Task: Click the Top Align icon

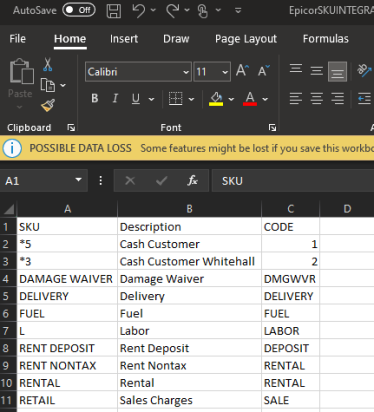Action: [296, 69]
